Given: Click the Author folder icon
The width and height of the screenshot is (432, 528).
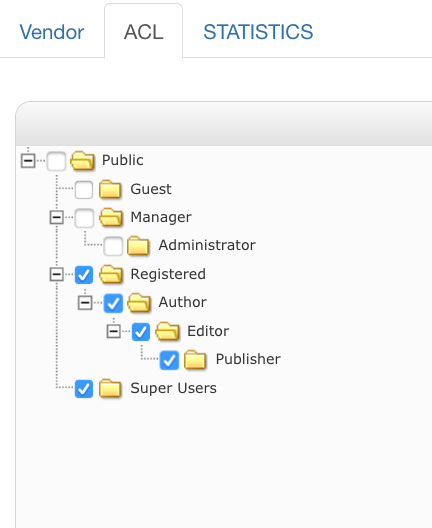Looking at the screenshot, I should click(139, 302).
